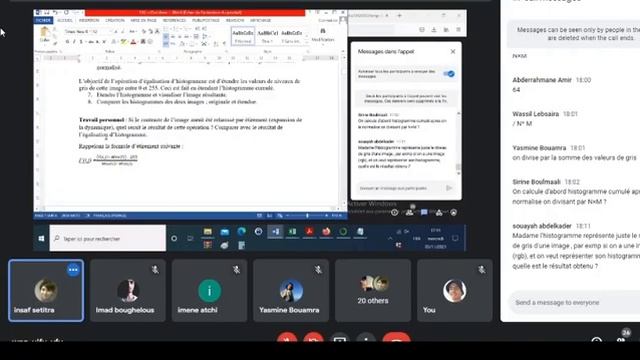Open options on insaf setitra's tile

(x=73, y=270)
